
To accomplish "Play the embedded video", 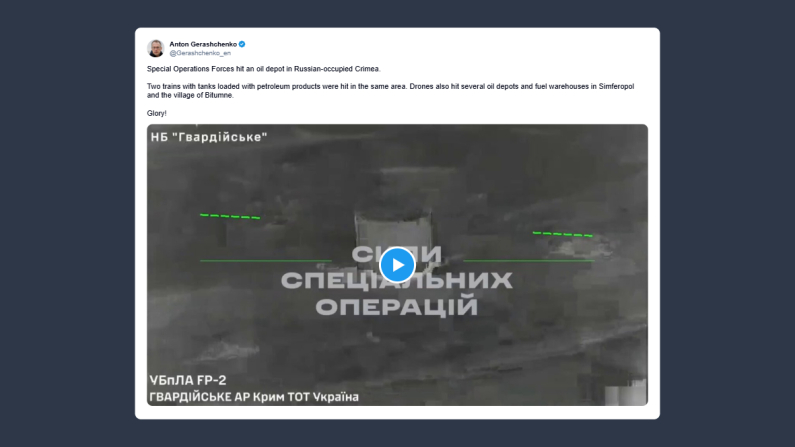I will (x=397, y=265).
